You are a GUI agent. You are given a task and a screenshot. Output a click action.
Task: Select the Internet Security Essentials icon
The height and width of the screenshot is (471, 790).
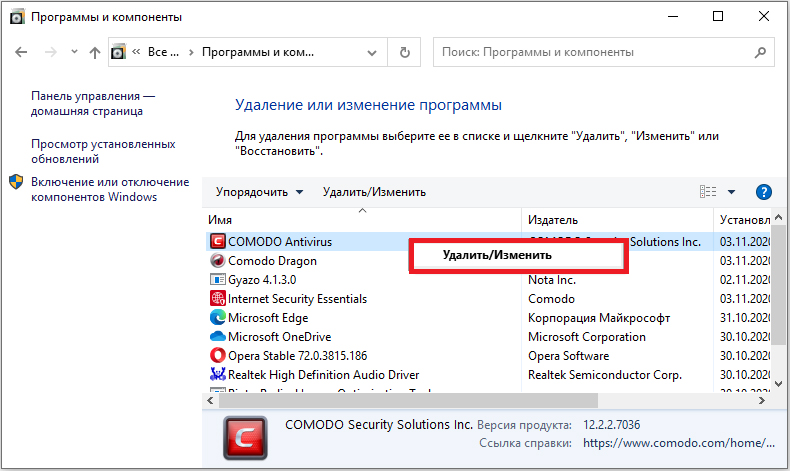(217, 299)
